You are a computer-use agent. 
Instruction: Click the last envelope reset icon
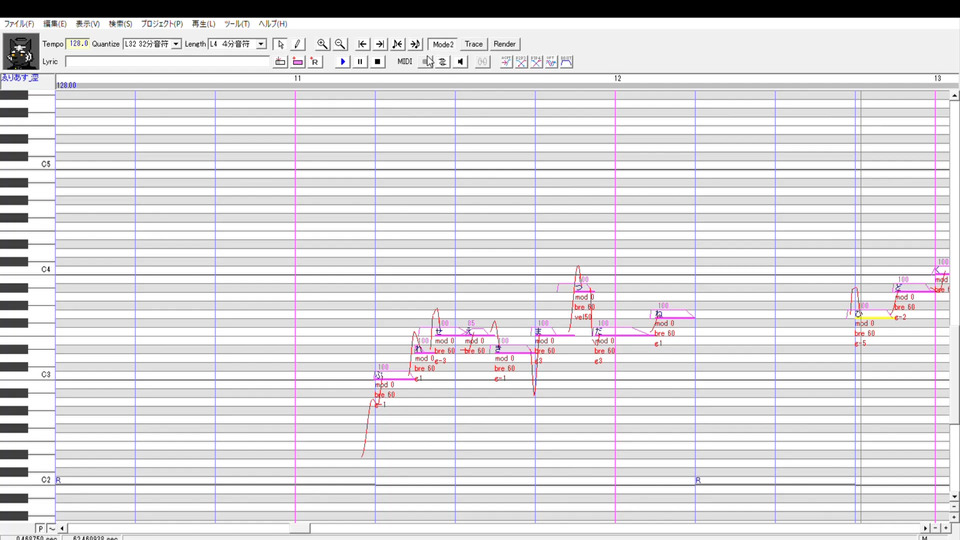click(566, 62)
